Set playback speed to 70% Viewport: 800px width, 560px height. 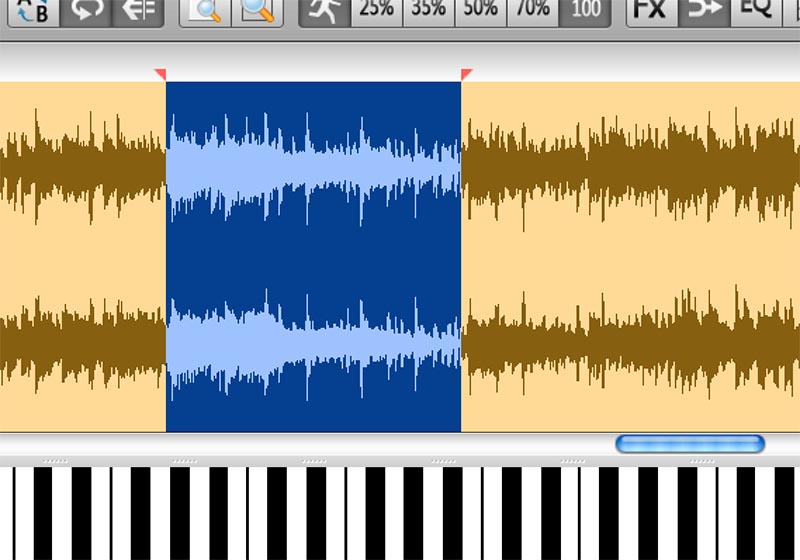tap(533, 11)
